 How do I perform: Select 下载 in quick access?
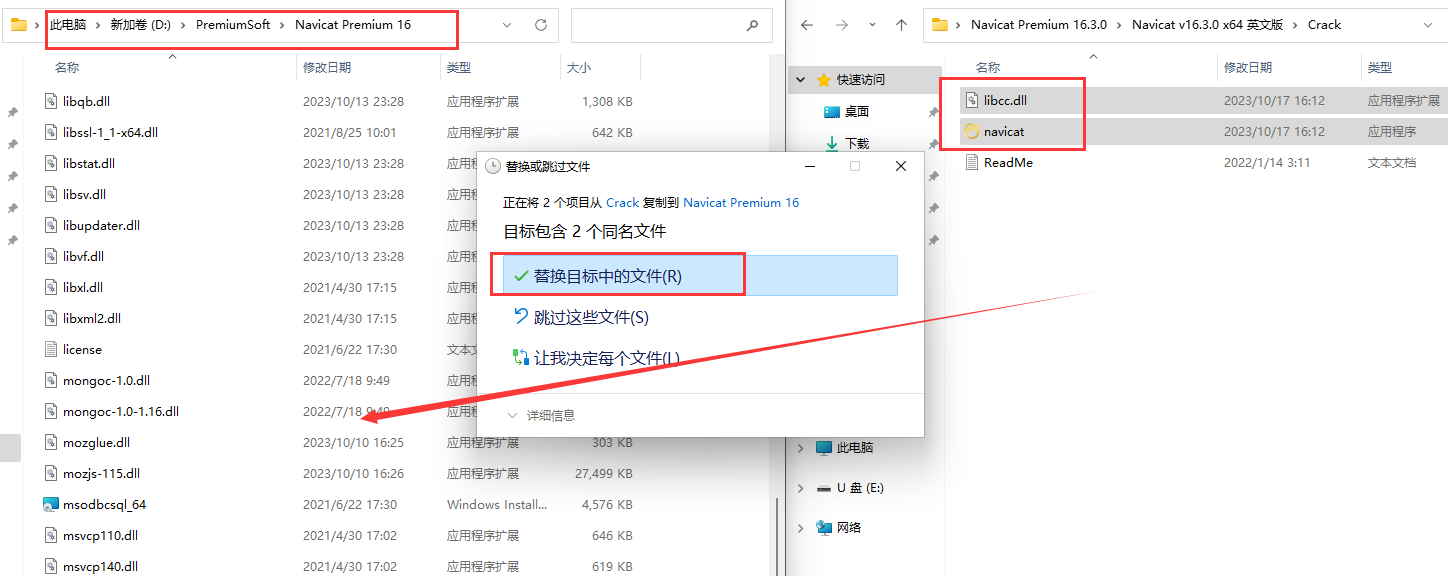click(857, 143)
